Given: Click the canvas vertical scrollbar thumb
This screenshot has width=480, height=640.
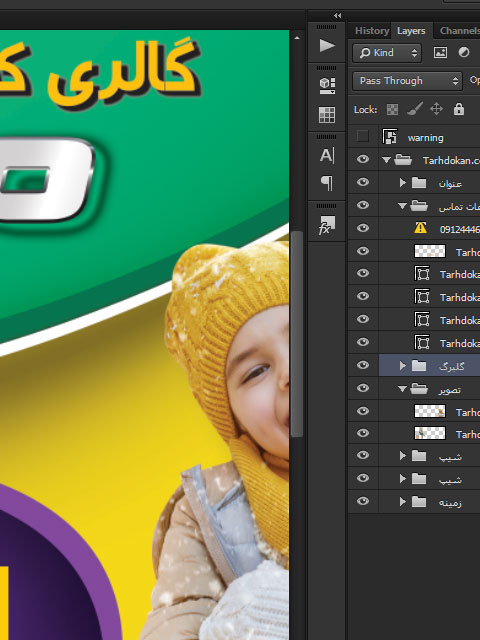Looking at the screenshot, I should 297,334.
